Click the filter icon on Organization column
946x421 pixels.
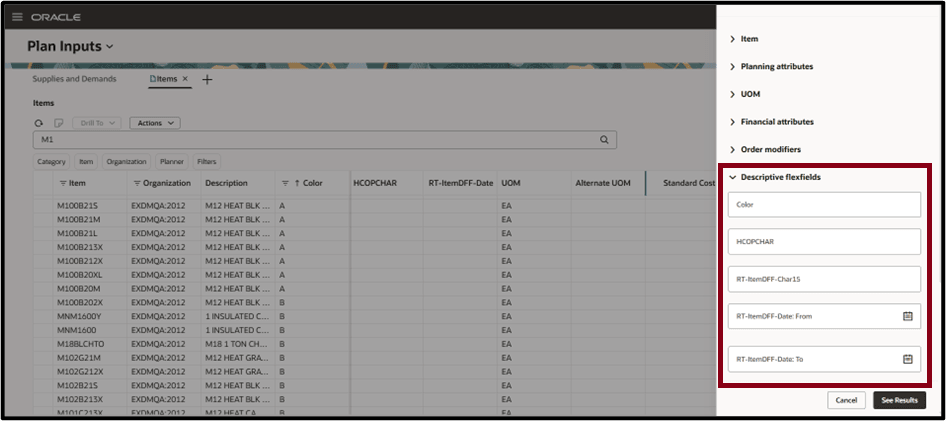137,183
